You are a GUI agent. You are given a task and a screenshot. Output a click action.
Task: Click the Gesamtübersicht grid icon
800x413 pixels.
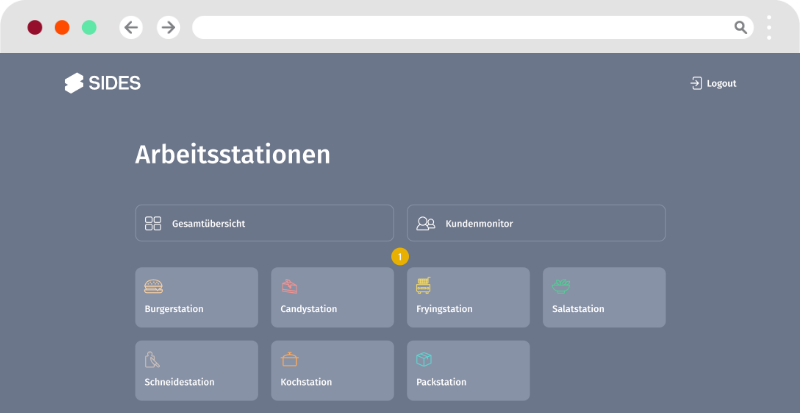tap(153, 223)
